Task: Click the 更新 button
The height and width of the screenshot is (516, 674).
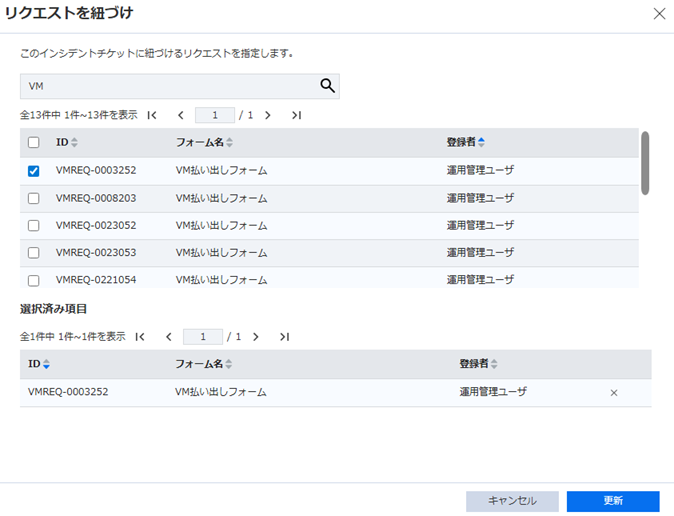Action: pos(612,501)
